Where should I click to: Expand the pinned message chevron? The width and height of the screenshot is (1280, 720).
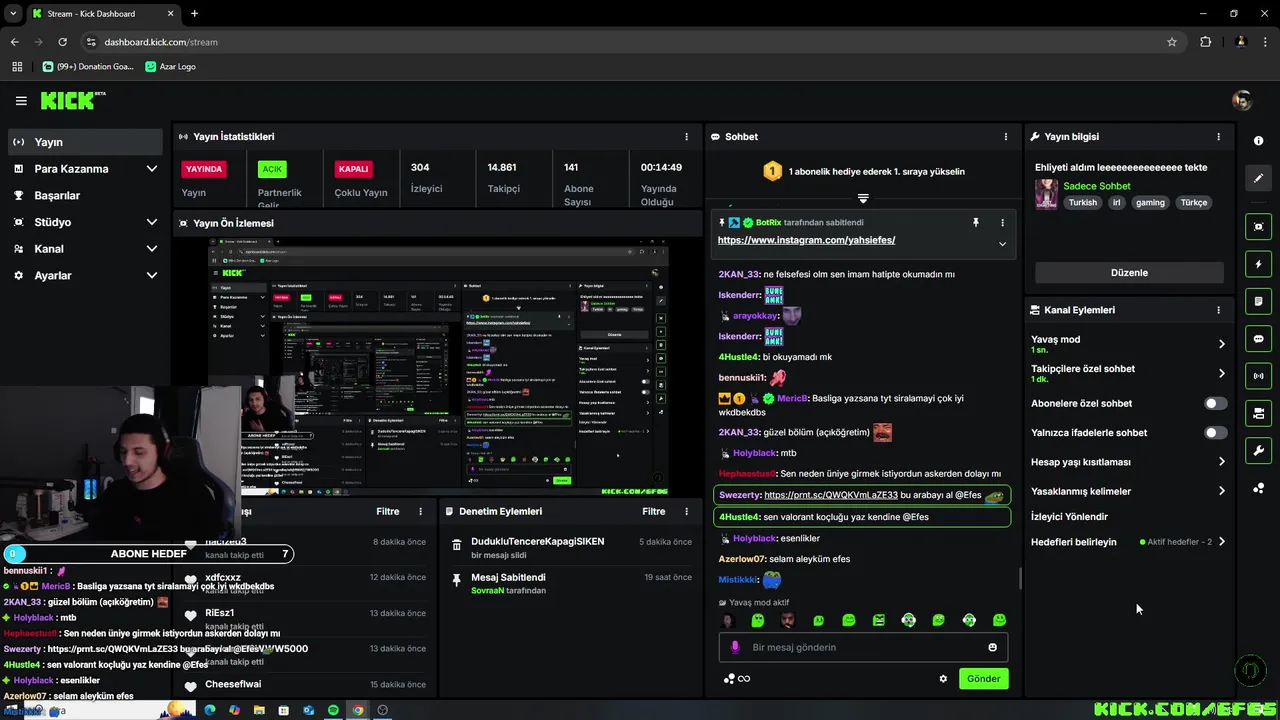(1002, 243)
